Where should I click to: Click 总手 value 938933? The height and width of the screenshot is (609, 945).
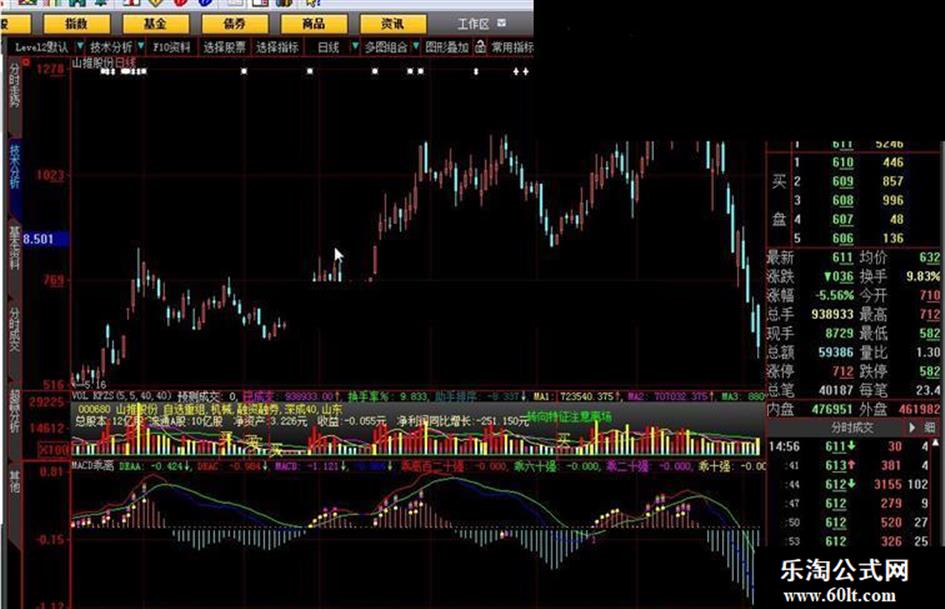pyautogui.click(x=832, y=314)
